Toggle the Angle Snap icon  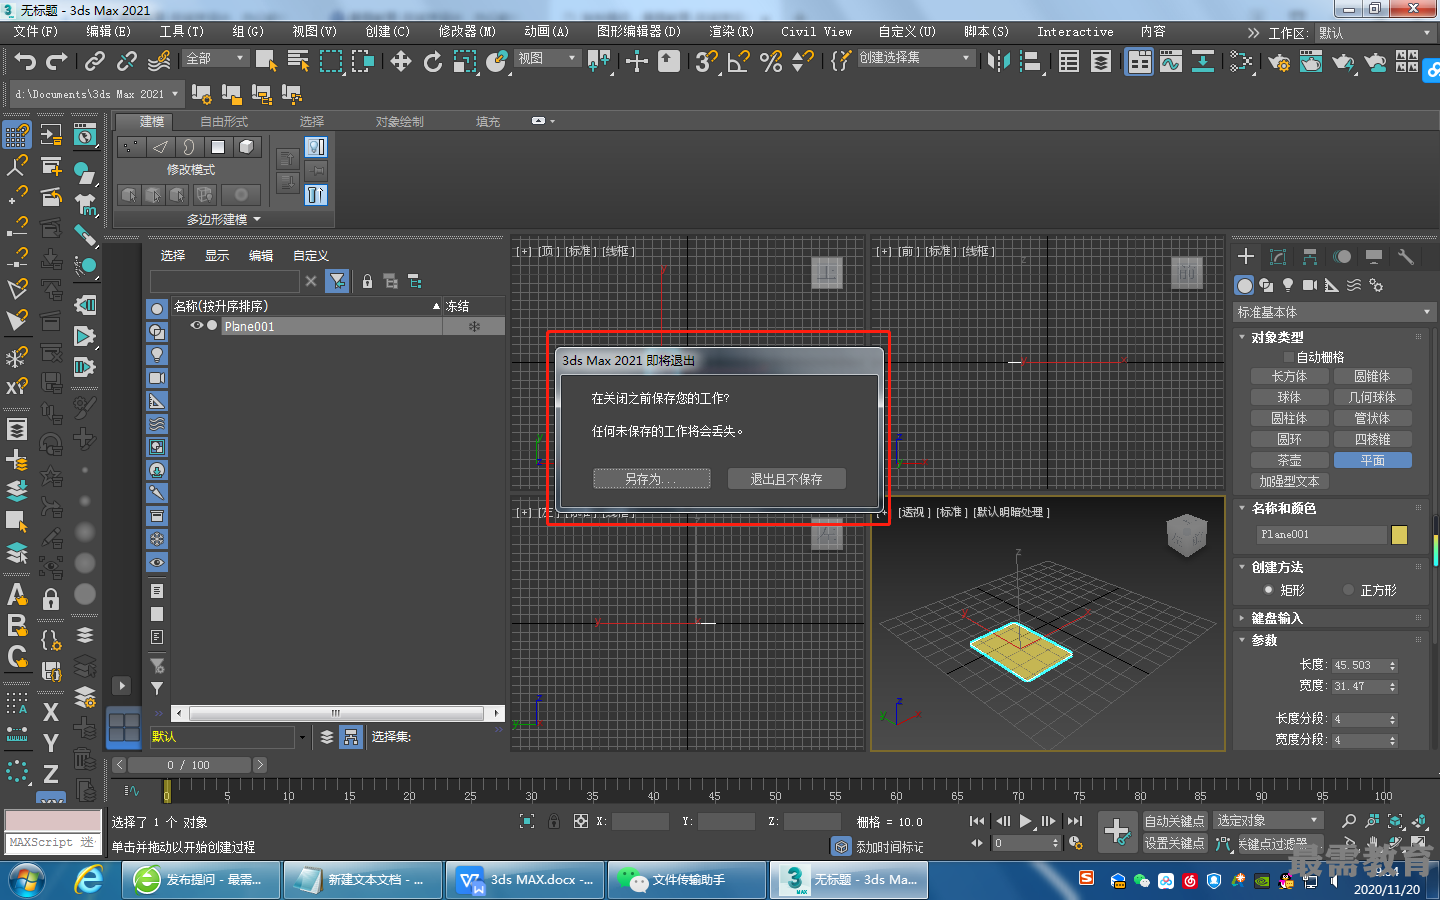click(739, 62)
